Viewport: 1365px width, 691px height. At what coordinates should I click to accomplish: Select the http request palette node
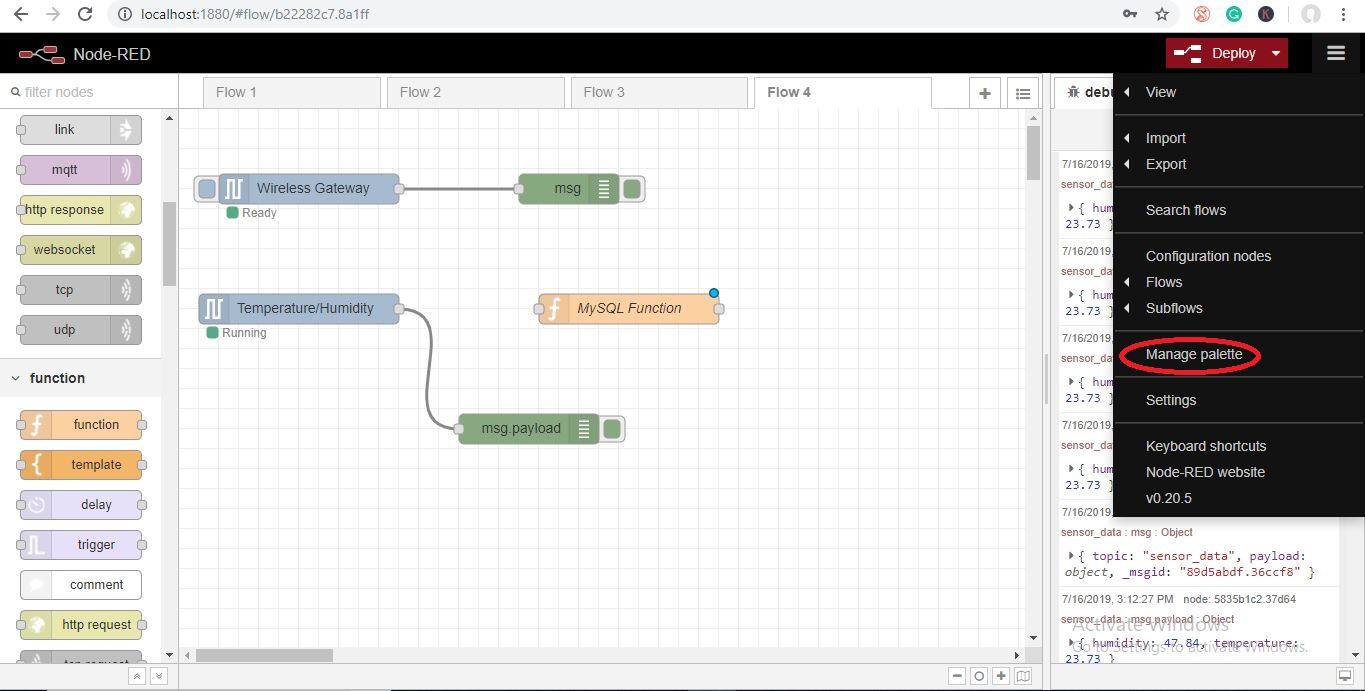[80, 625]
